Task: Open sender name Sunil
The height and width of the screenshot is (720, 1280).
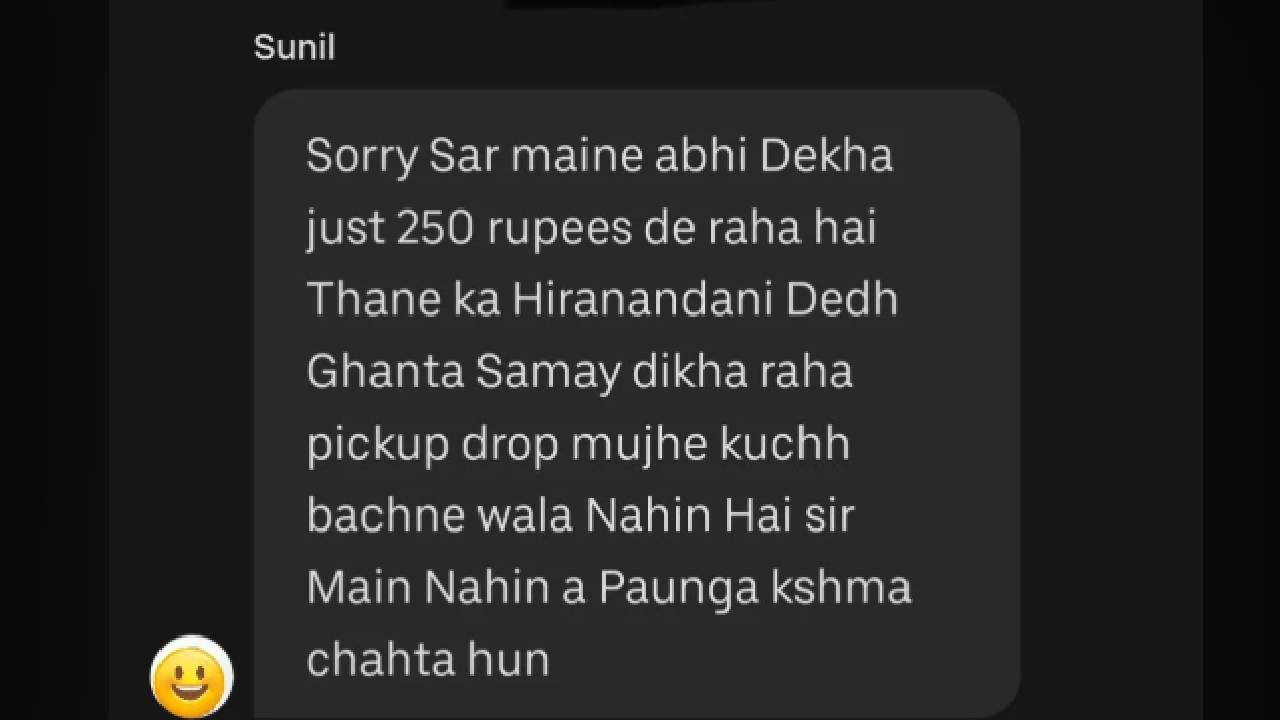Action: pos(295,47)
